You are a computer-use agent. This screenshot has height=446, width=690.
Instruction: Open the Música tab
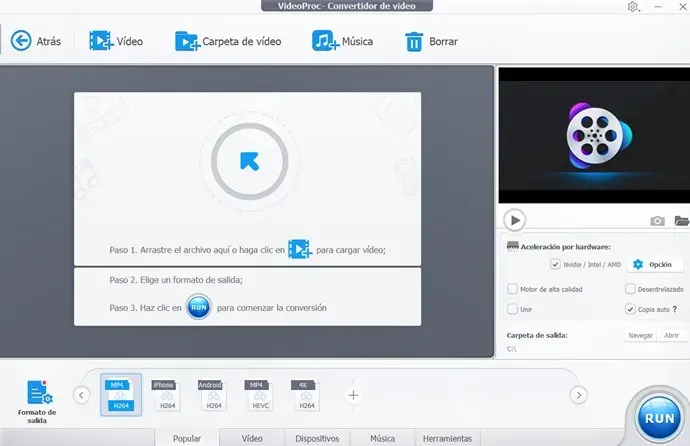point(382,438)
